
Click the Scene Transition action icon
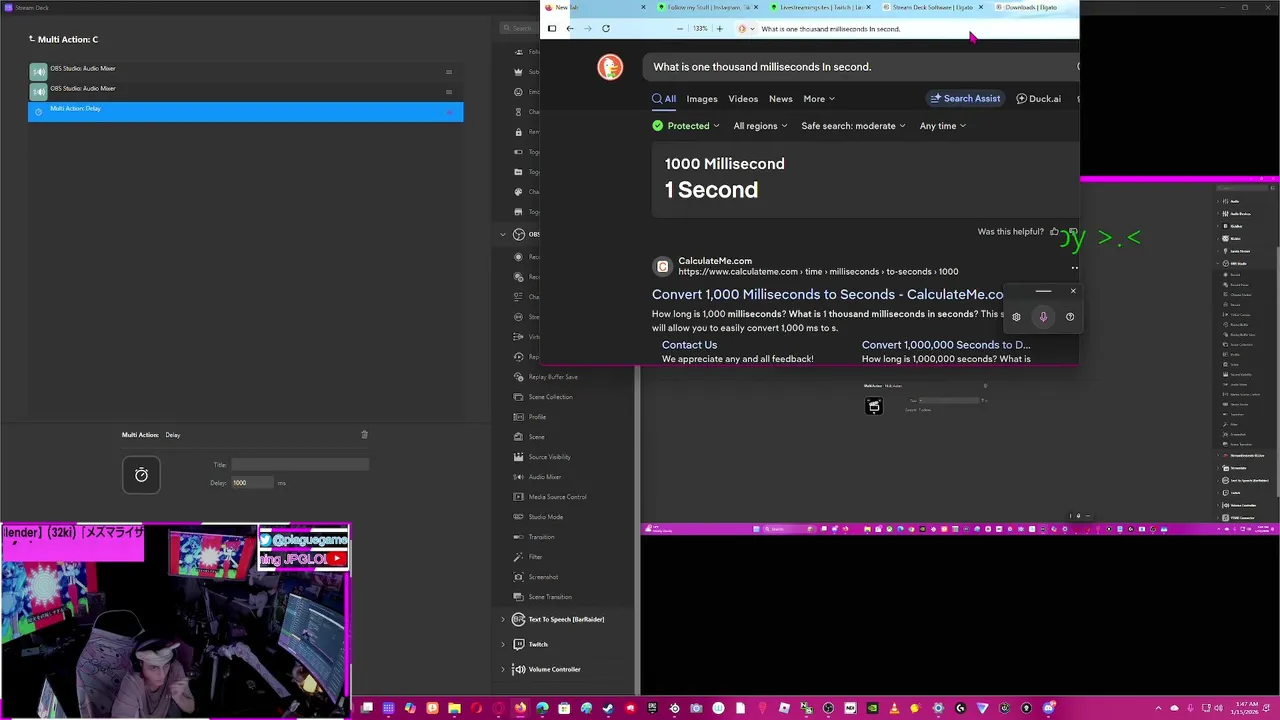pyautogui.click(x=518, y=597)
